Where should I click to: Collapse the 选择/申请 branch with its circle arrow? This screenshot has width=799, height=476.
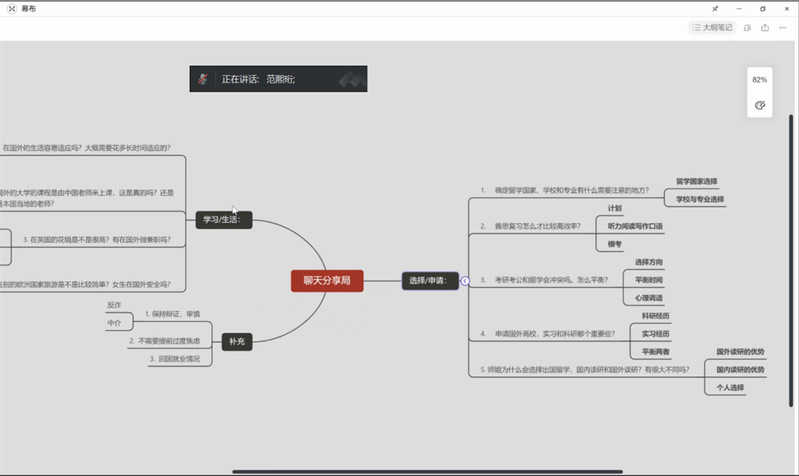(x=465, y=281)
